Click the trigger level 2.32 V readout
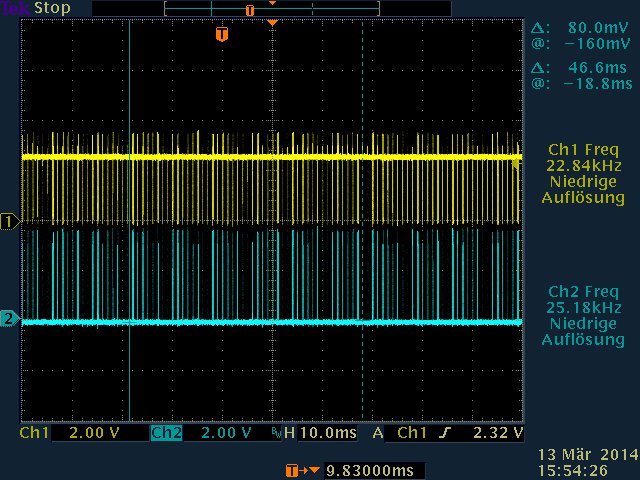640x480 pixels. pyautogui.click(x=498, y=433)
